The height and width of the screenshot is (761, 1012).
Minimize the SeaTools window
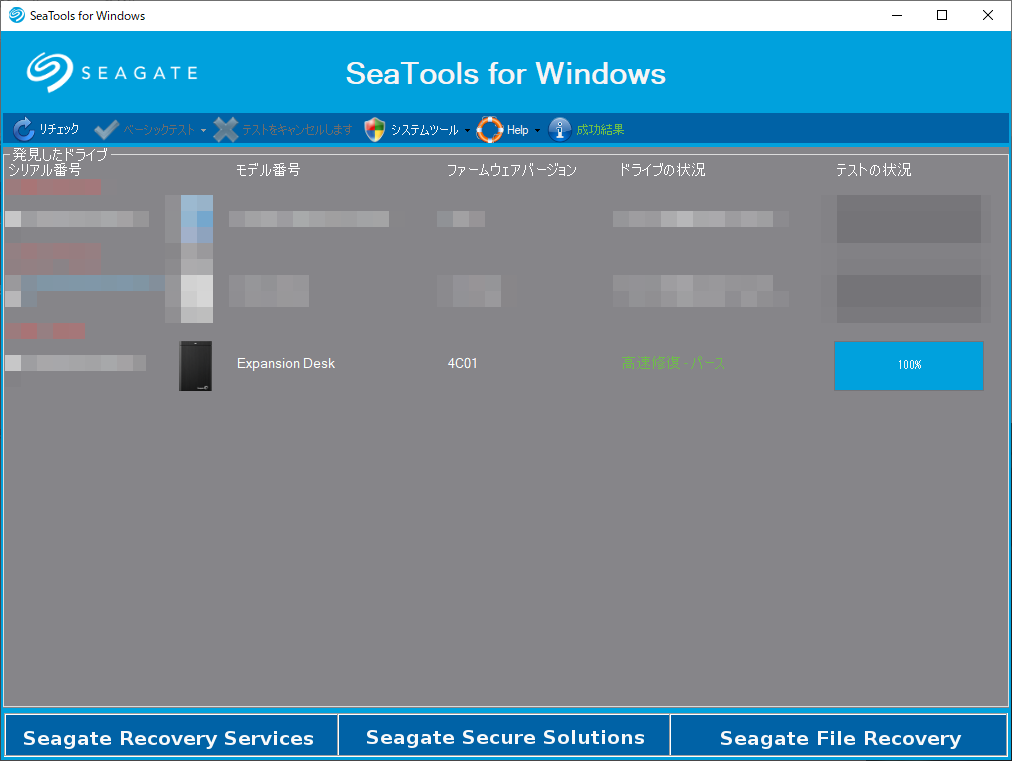896,15
